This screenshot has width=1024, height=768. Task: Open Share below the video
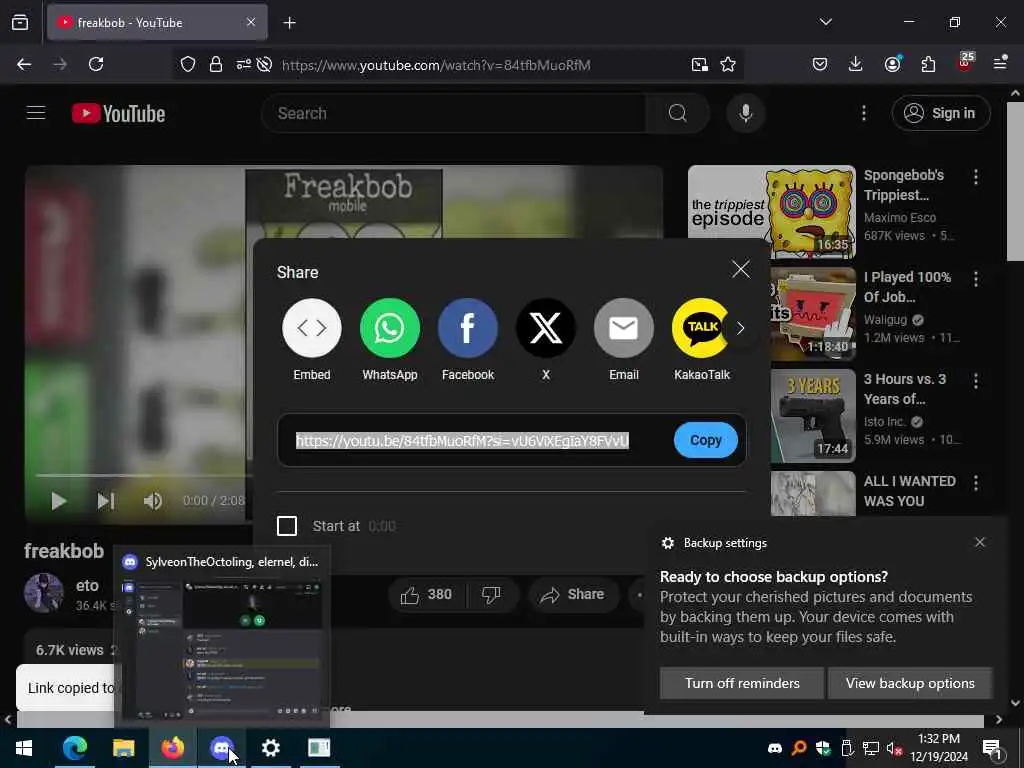click(573, 594)
